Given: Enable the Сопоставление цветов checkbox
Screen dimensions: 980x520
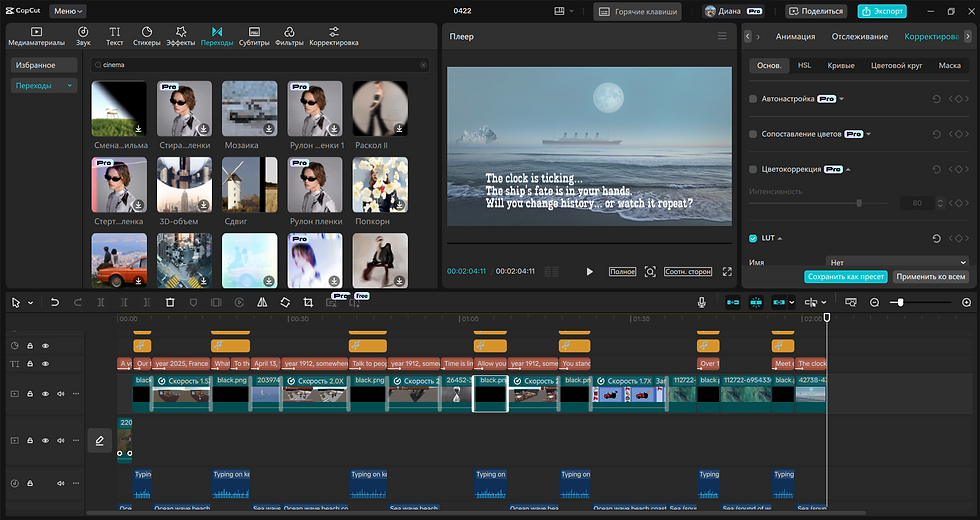Looking at the screenshot, I should tap(753, 134).
